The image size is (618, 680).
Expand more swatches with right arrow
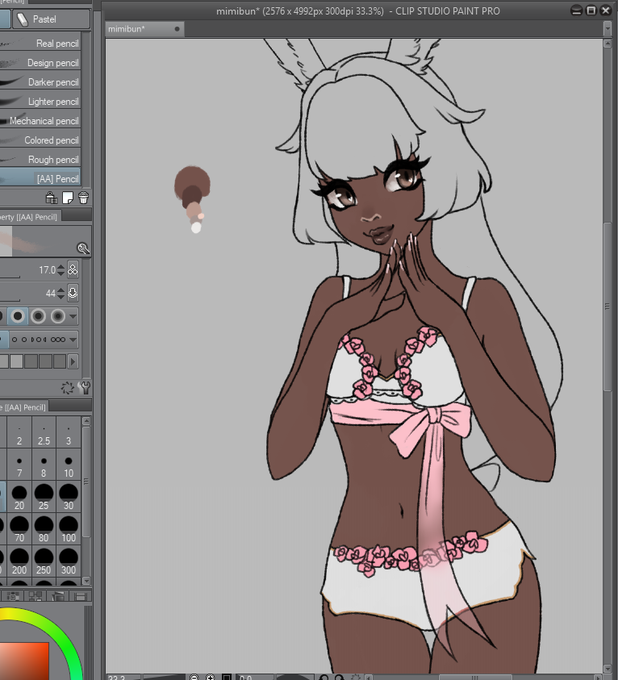73,361
